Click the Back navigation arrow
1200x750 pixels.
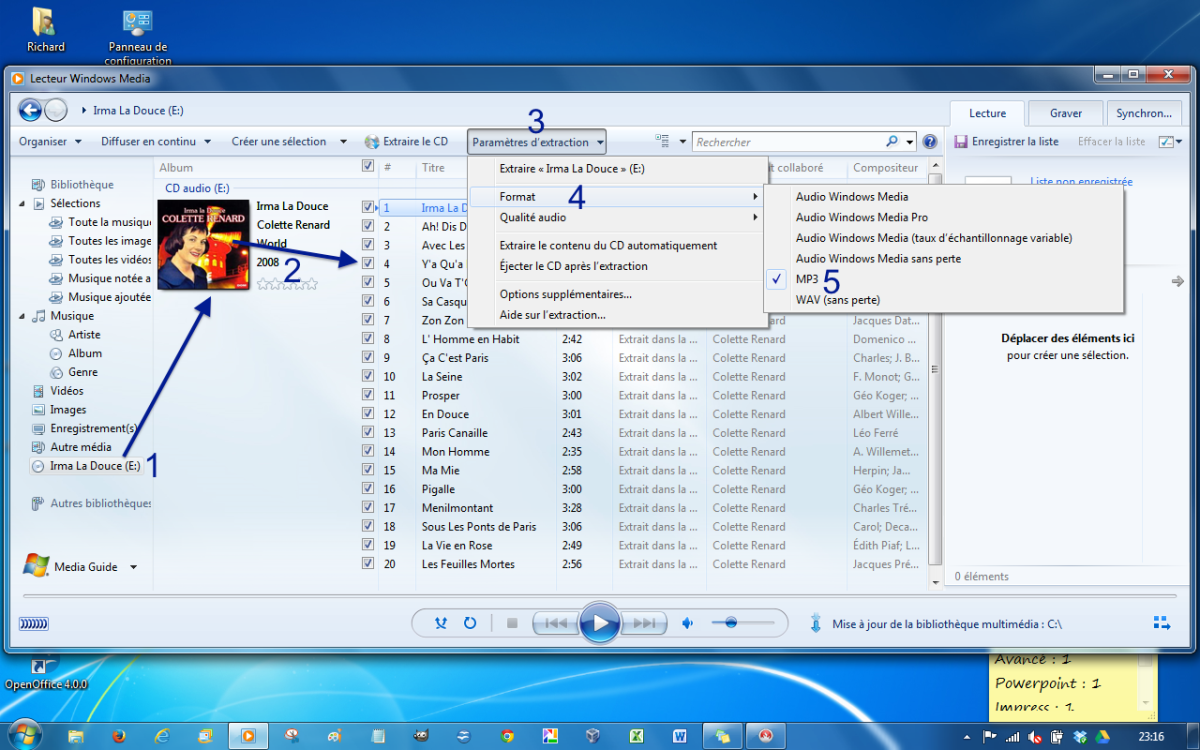(x=30, y=110)
